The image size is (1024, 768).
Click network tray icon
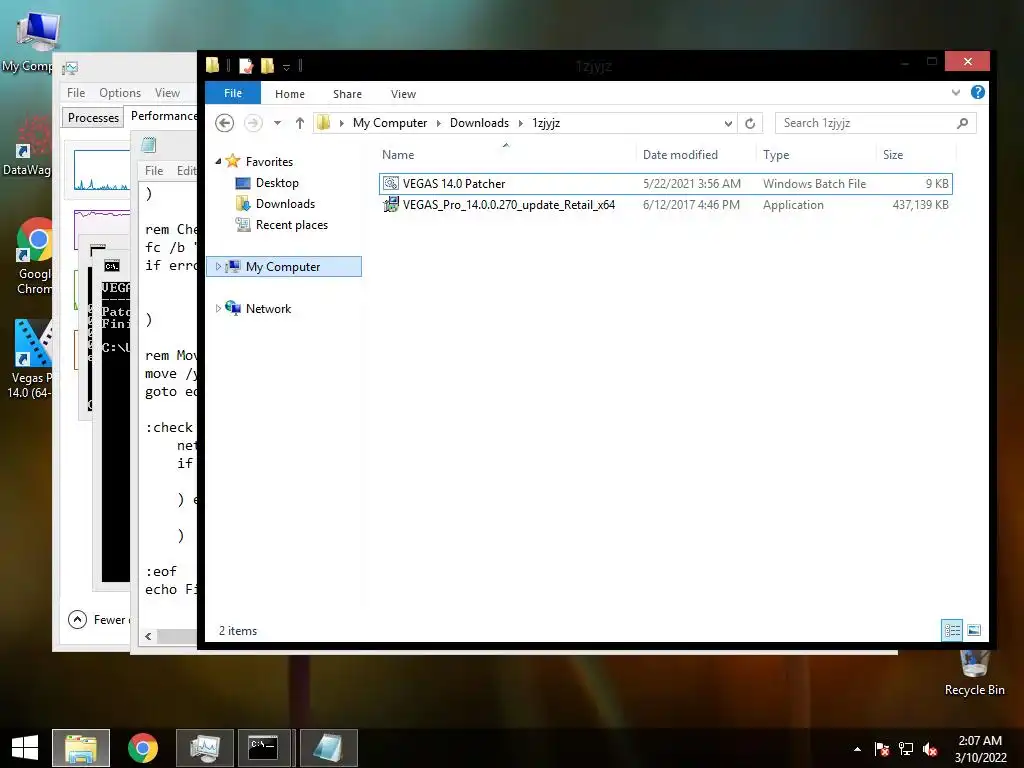pos(906,749)
